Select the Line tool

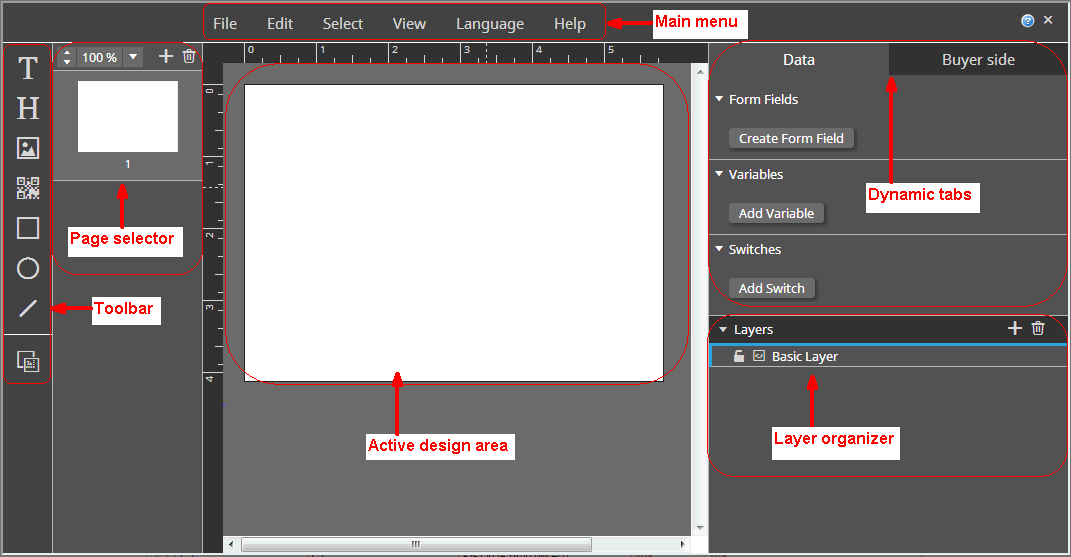28,308
